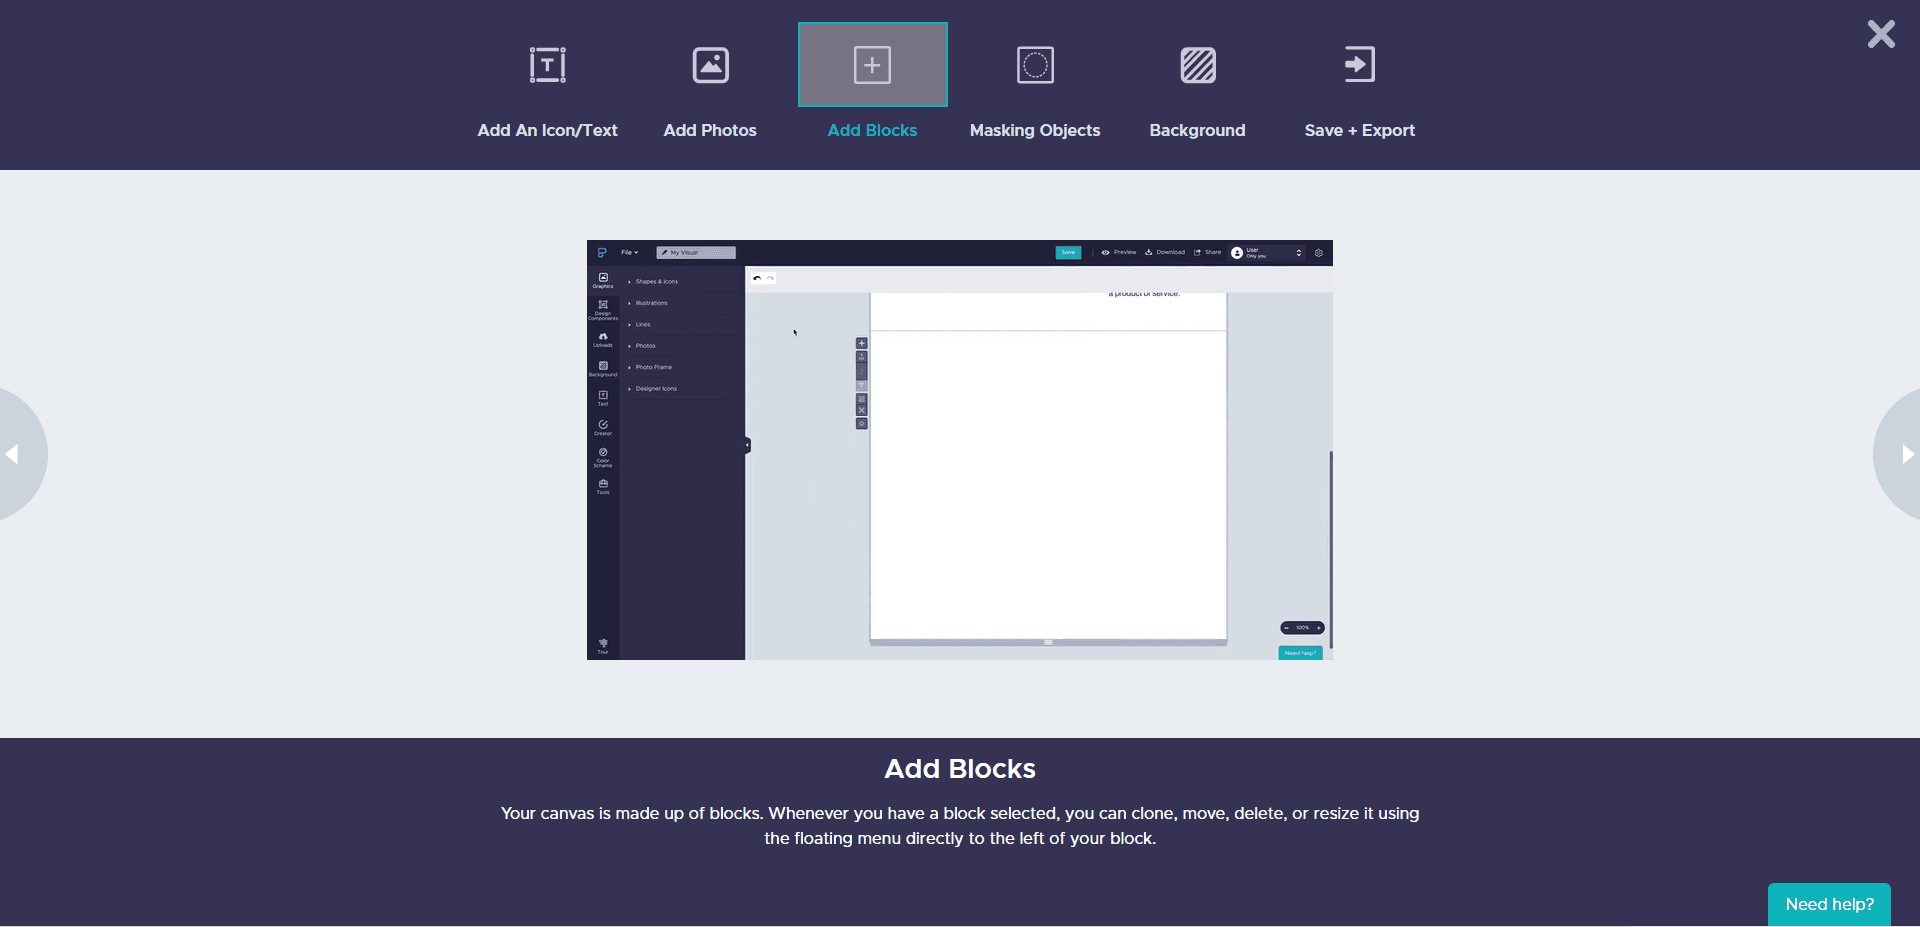Close the tutorial overlay with the X
The image size is (1920, 927).
tap(1881, 34)
